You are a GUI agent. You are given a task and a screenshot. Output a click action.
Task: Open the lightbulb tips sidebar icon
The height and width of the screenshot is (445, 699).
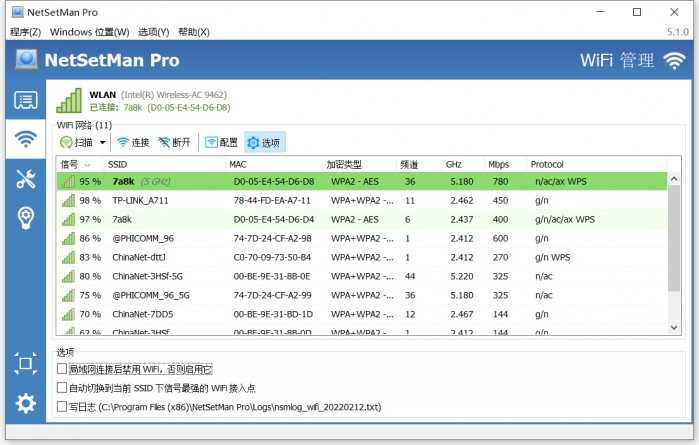[x=26, y=218]
